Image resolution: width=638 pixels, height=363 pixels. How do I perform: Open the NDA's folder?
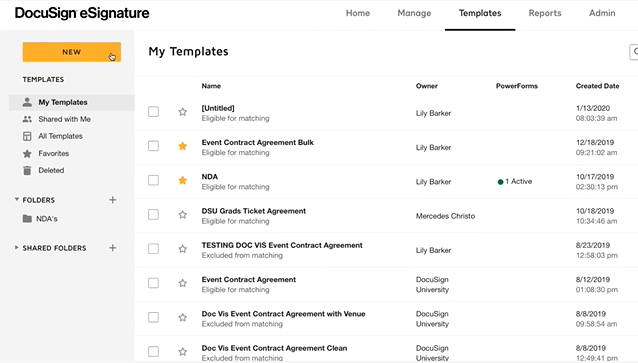pos(47,219)
